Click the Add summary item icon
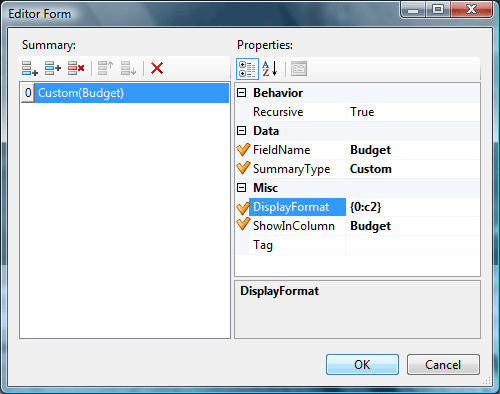The image size is (500, 394). (30, 68)
